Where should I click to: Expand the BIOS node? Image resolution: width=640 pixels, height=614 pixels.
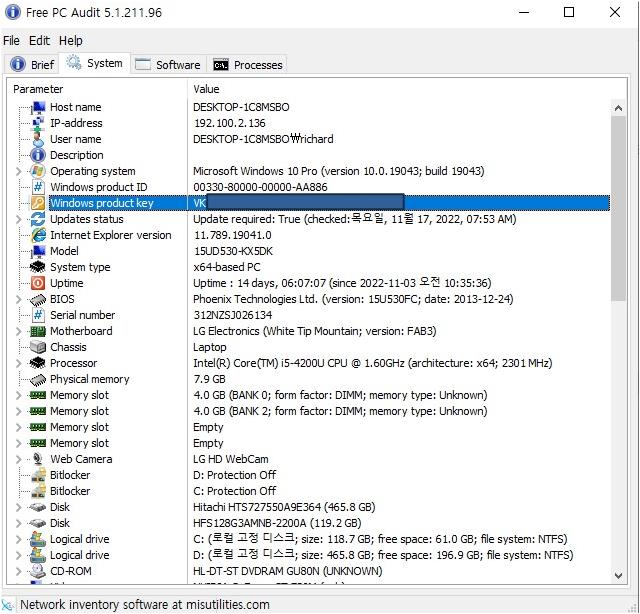[18, 299]
